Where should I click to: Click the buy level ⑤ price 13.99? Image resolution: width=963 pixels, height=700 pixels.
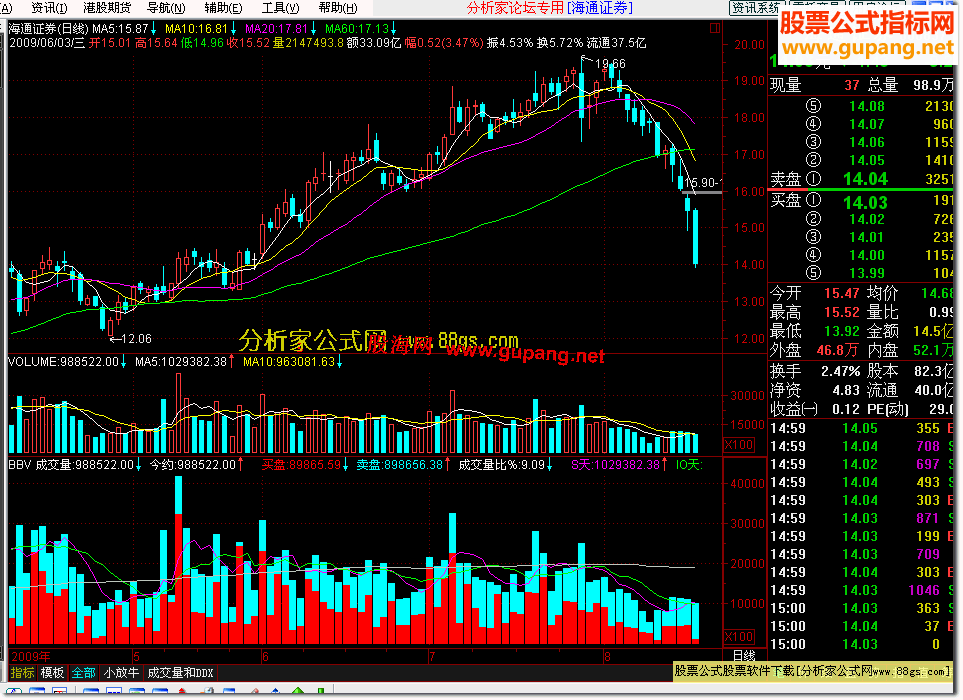[867, 273]
